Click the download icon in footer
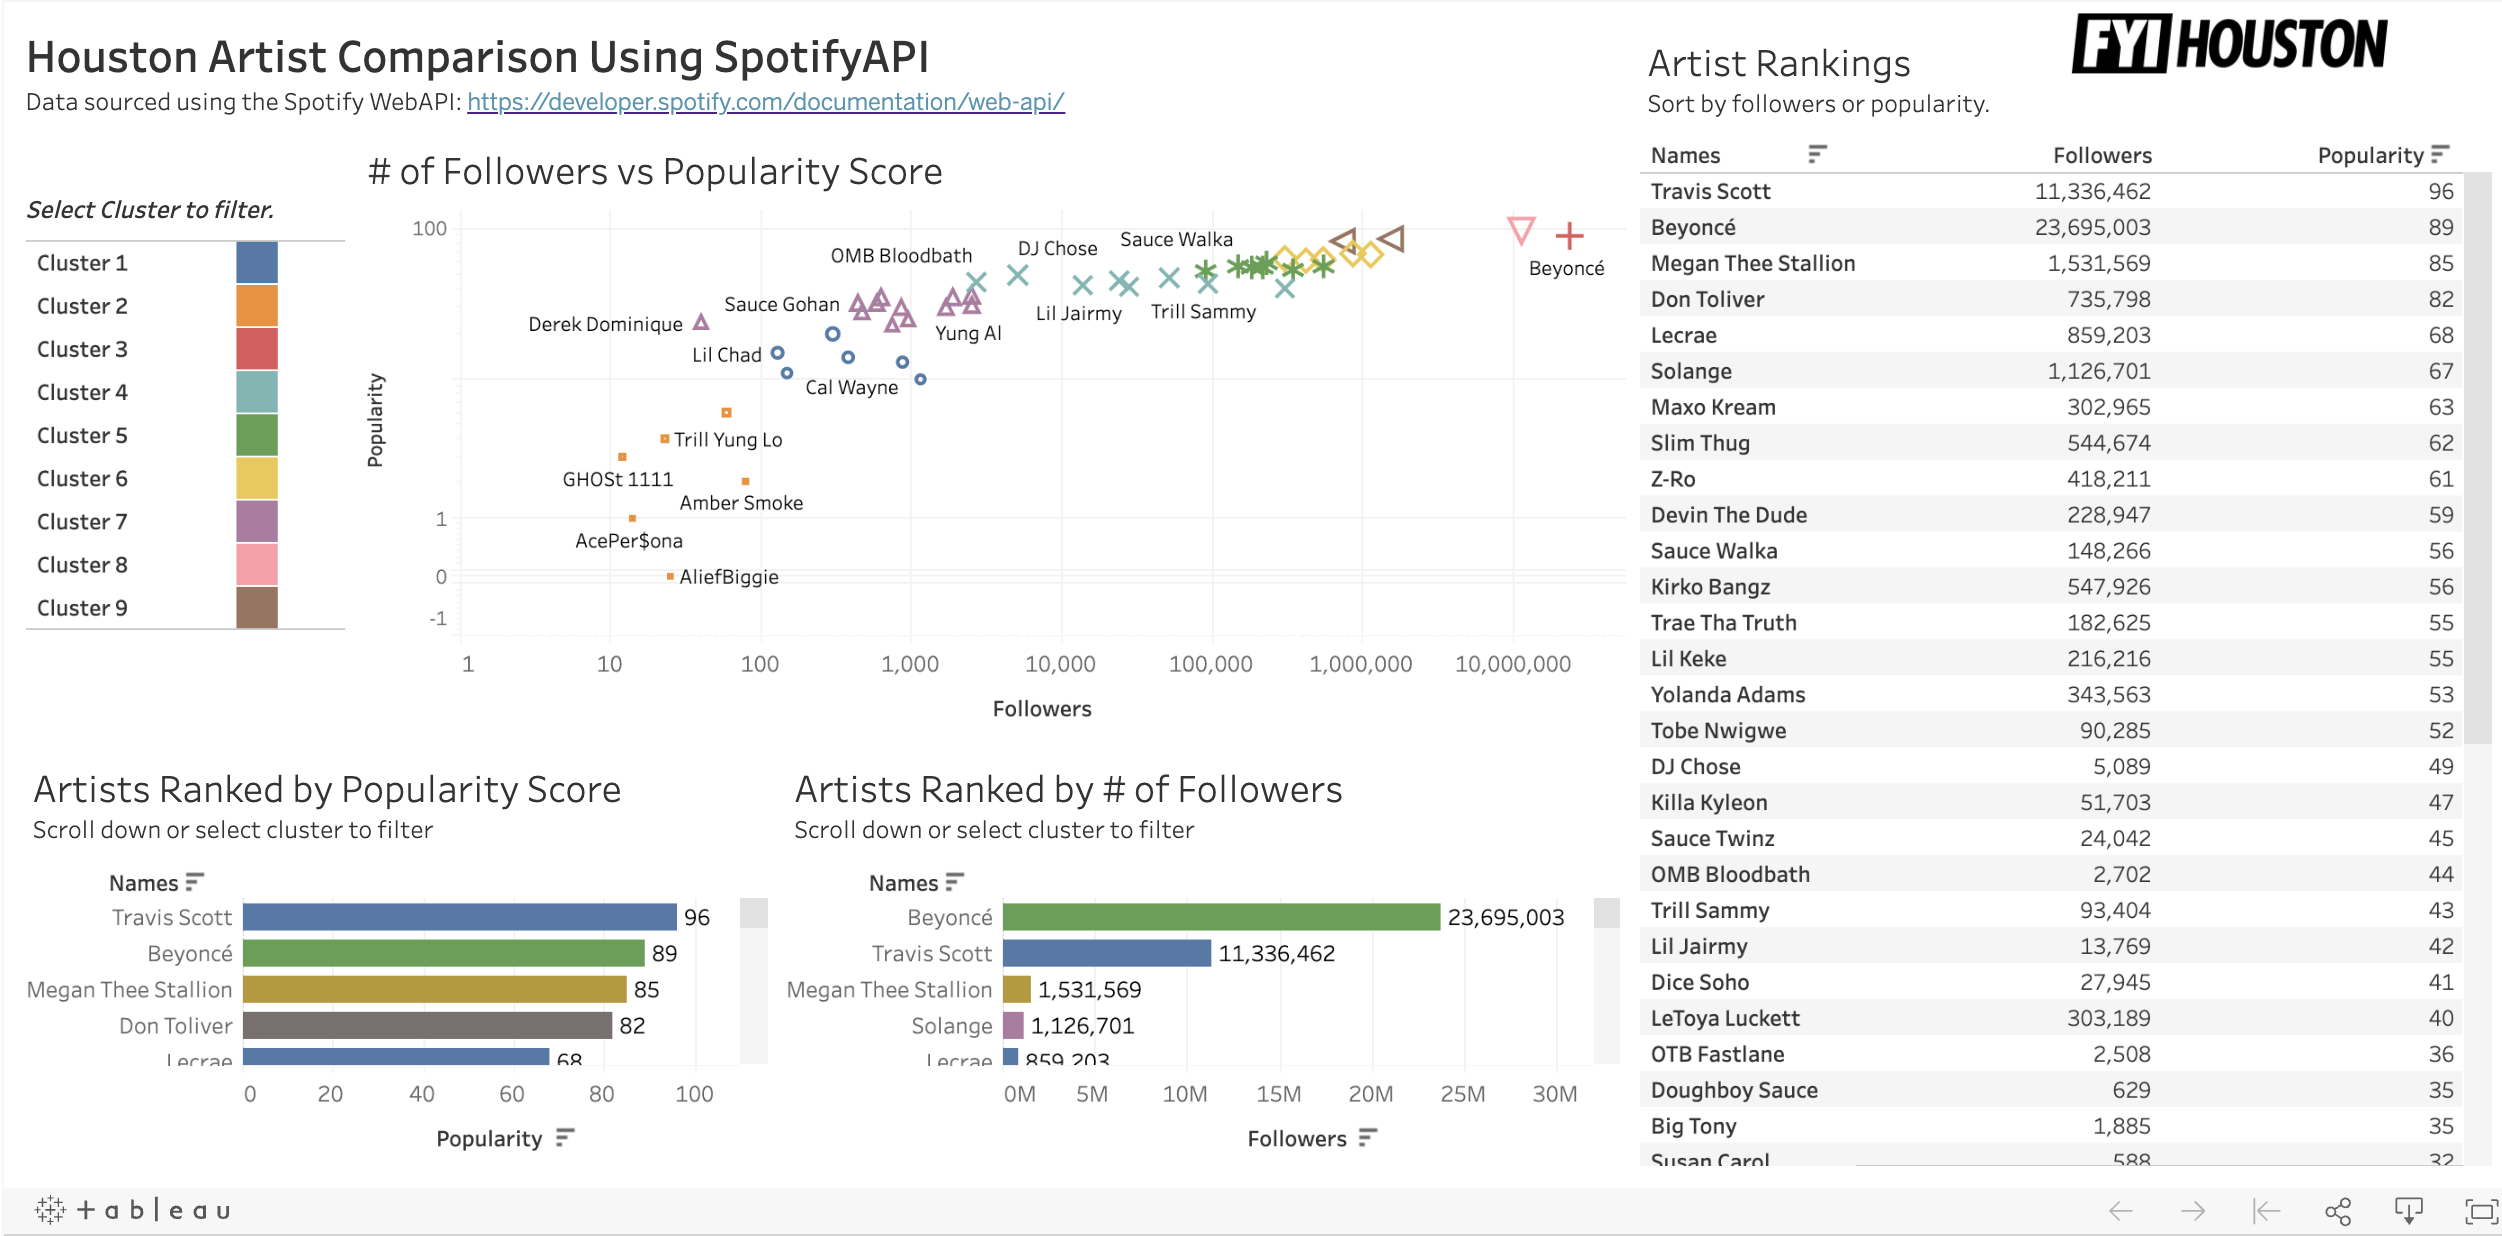This screenshot has height=1236, width=2502. tap(2409, 1211)
